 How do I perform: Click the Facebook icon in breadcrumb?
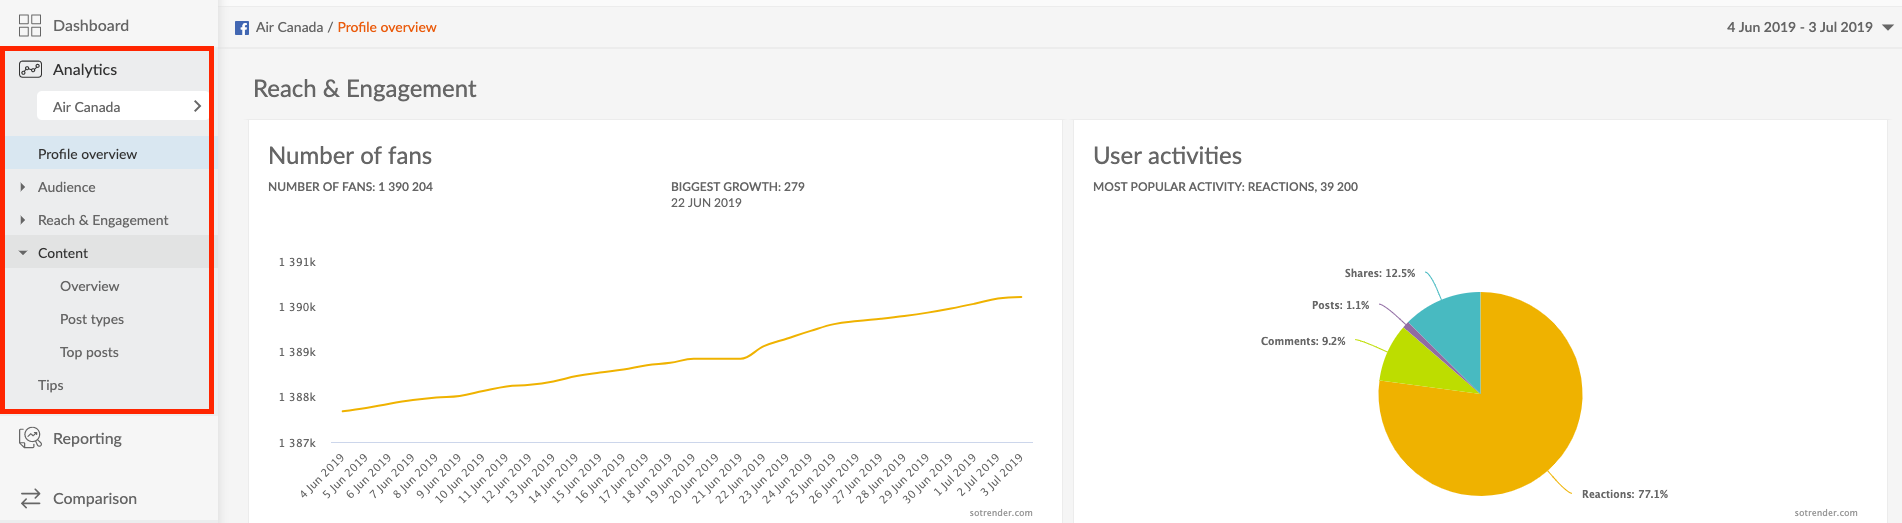point(242,28)
